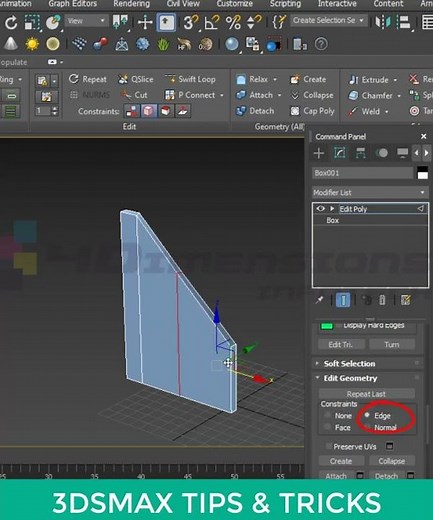Select the Cut tool
Screen dimensions: 433x520
pos(134,95)
